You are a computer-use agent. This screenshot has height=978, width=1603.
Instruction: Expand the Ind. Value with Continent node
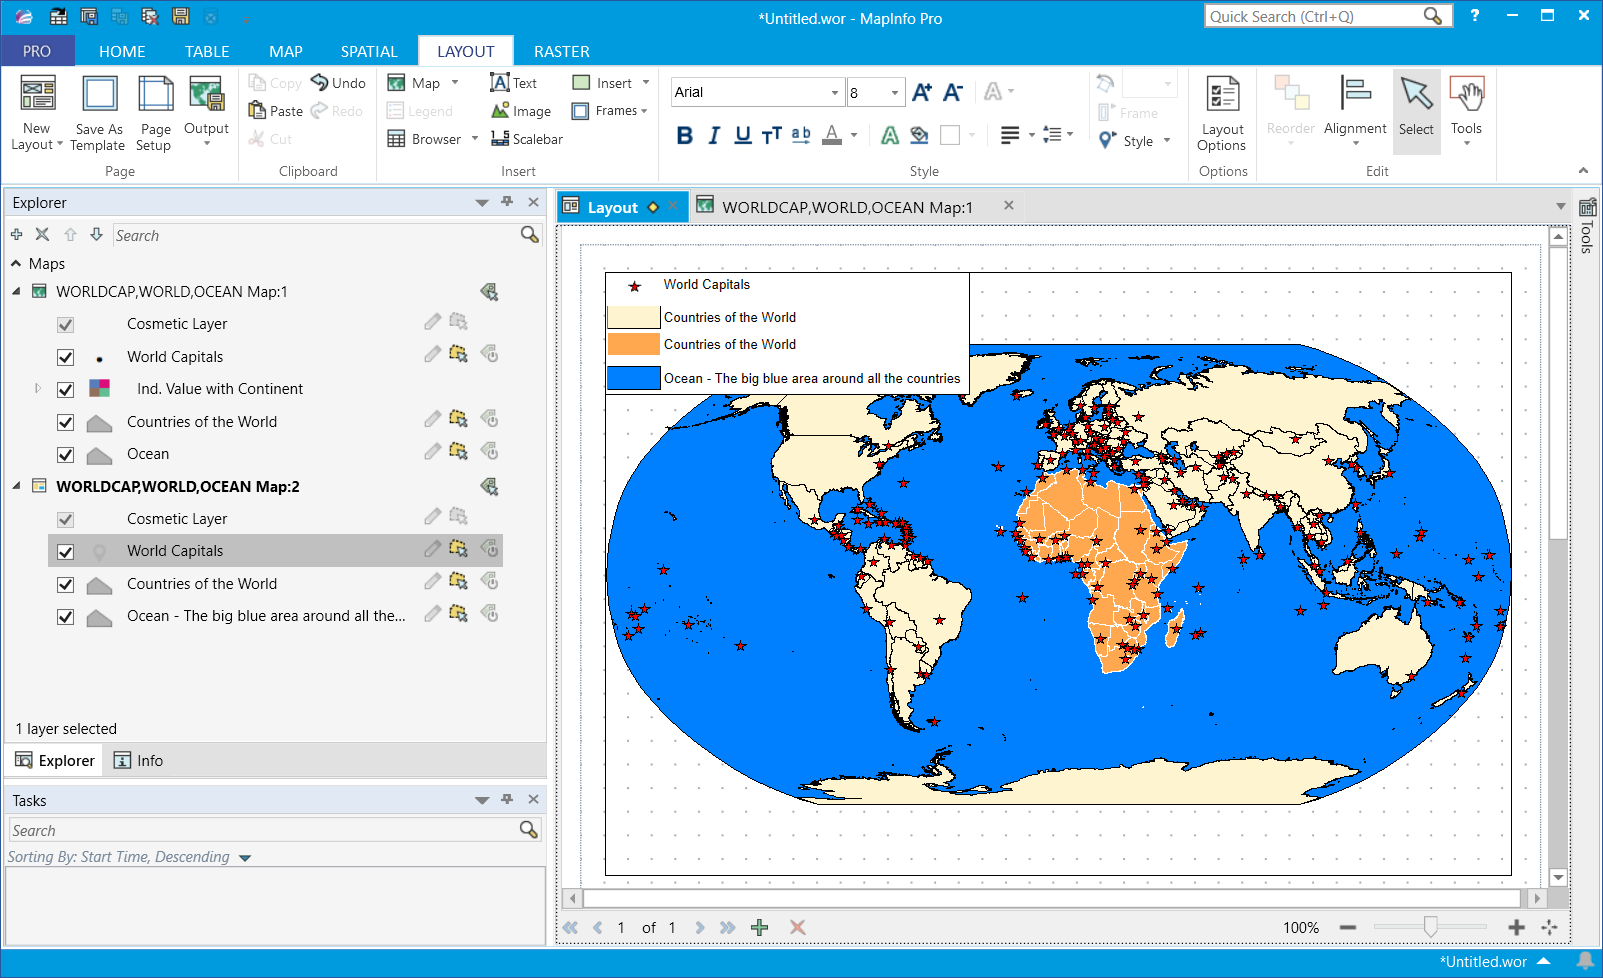pyautogui.click(x=37, y=389)
